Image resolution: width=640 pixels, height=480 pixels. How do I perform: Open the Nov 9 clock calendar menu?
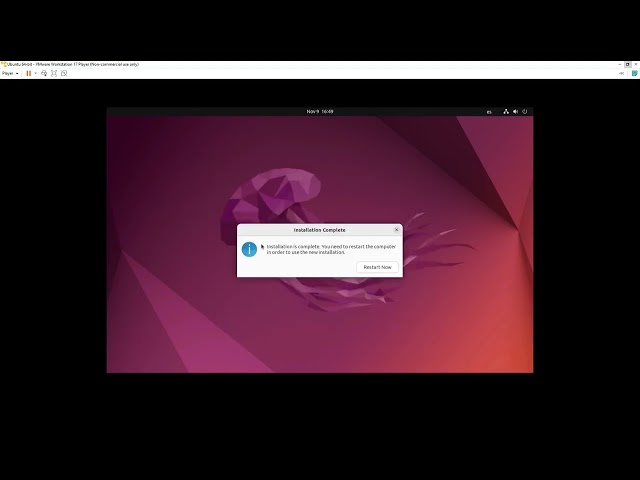point(320,111)
